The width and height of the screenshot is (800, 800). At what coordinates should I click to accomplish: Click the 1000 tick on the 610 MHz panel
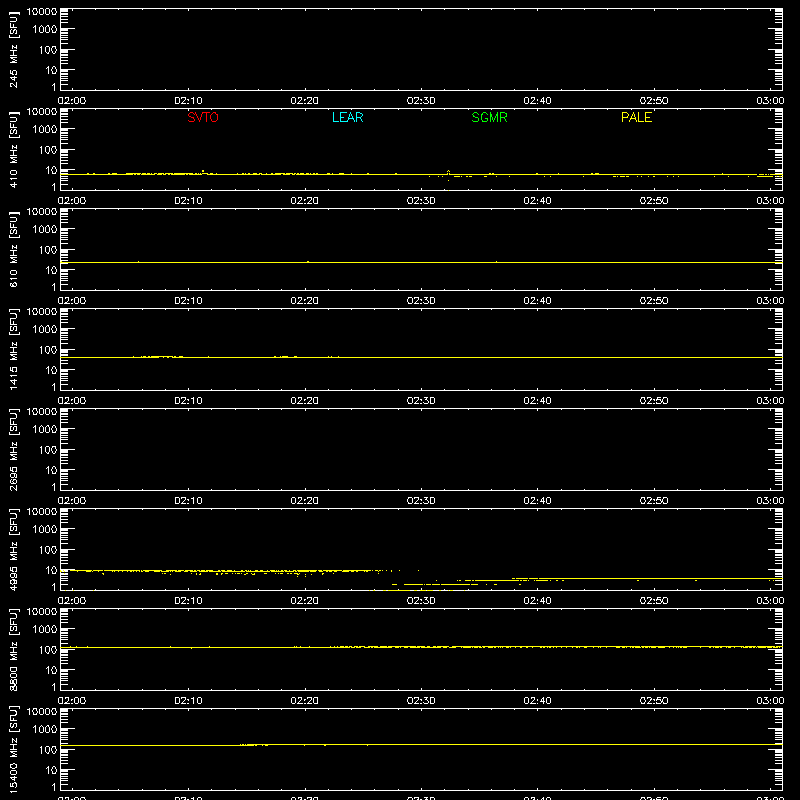pyautogui.click(x=44, y=230)
